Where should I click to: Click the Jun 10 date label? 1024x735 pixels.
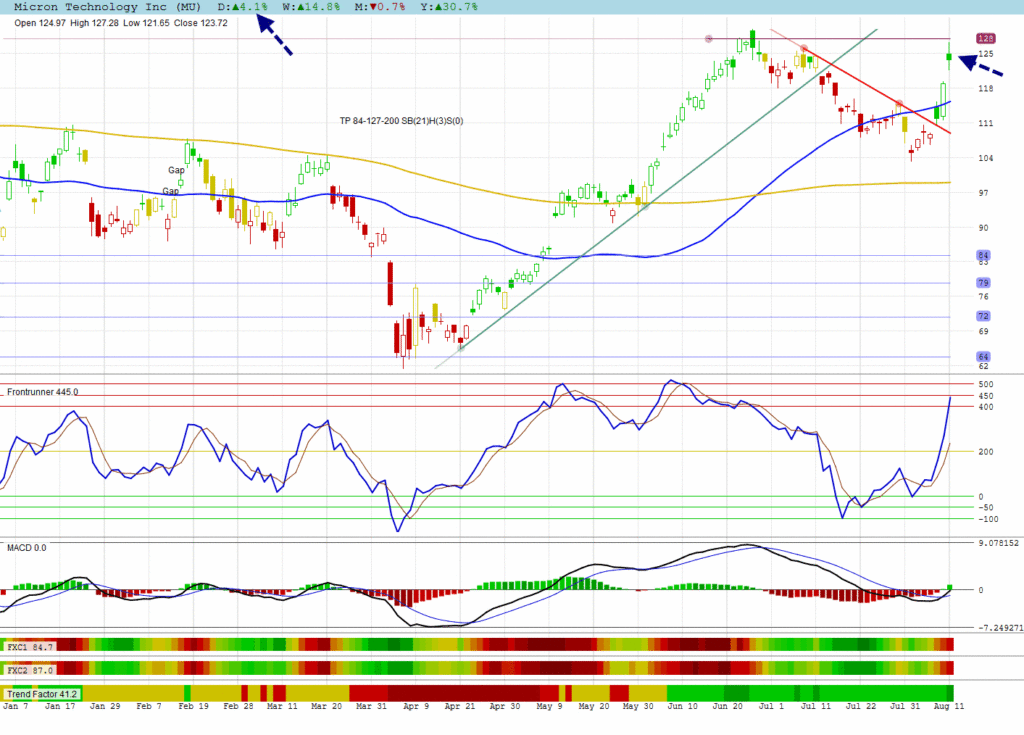(x=682, y=706)
